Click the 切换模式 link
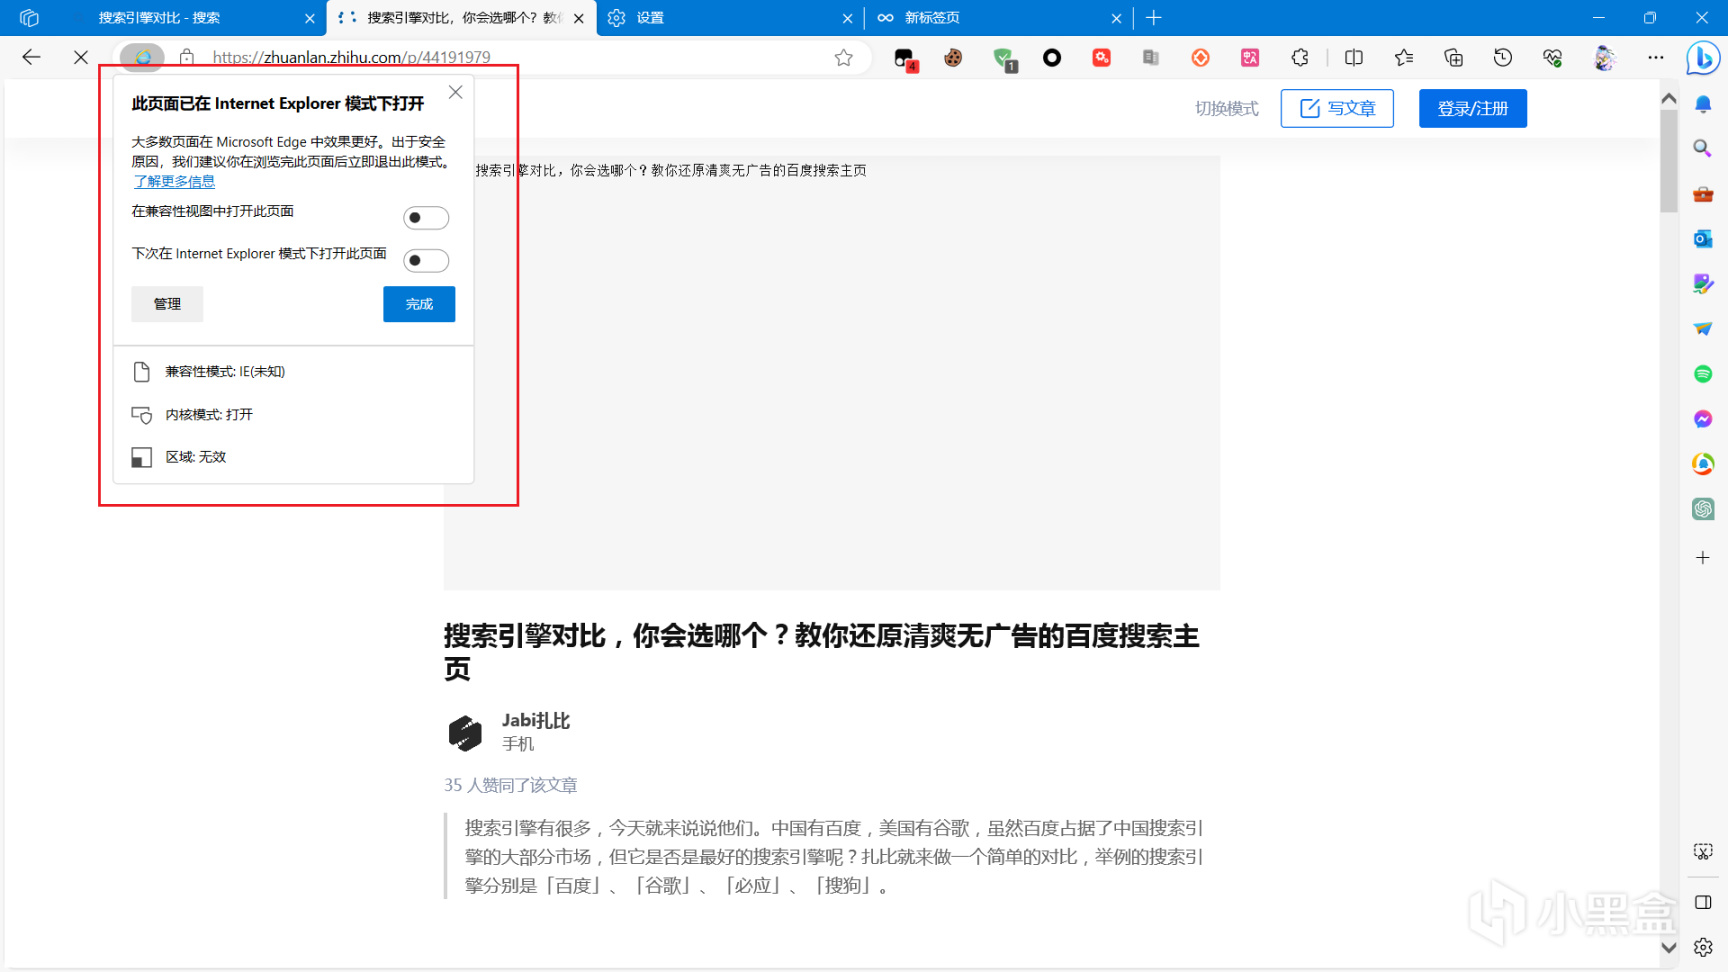Screen dimensions: 1728x972 coord(1226,108)
